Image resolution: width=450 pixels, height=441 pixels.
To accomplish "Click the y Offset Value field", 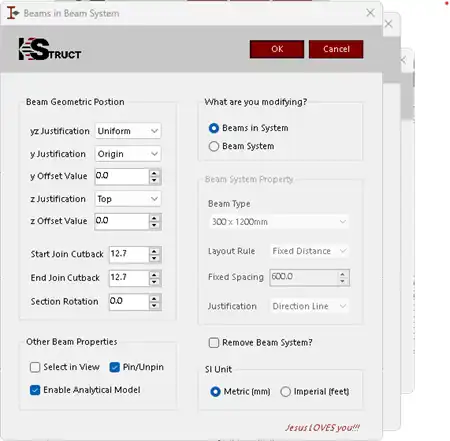I will point(122,176).
